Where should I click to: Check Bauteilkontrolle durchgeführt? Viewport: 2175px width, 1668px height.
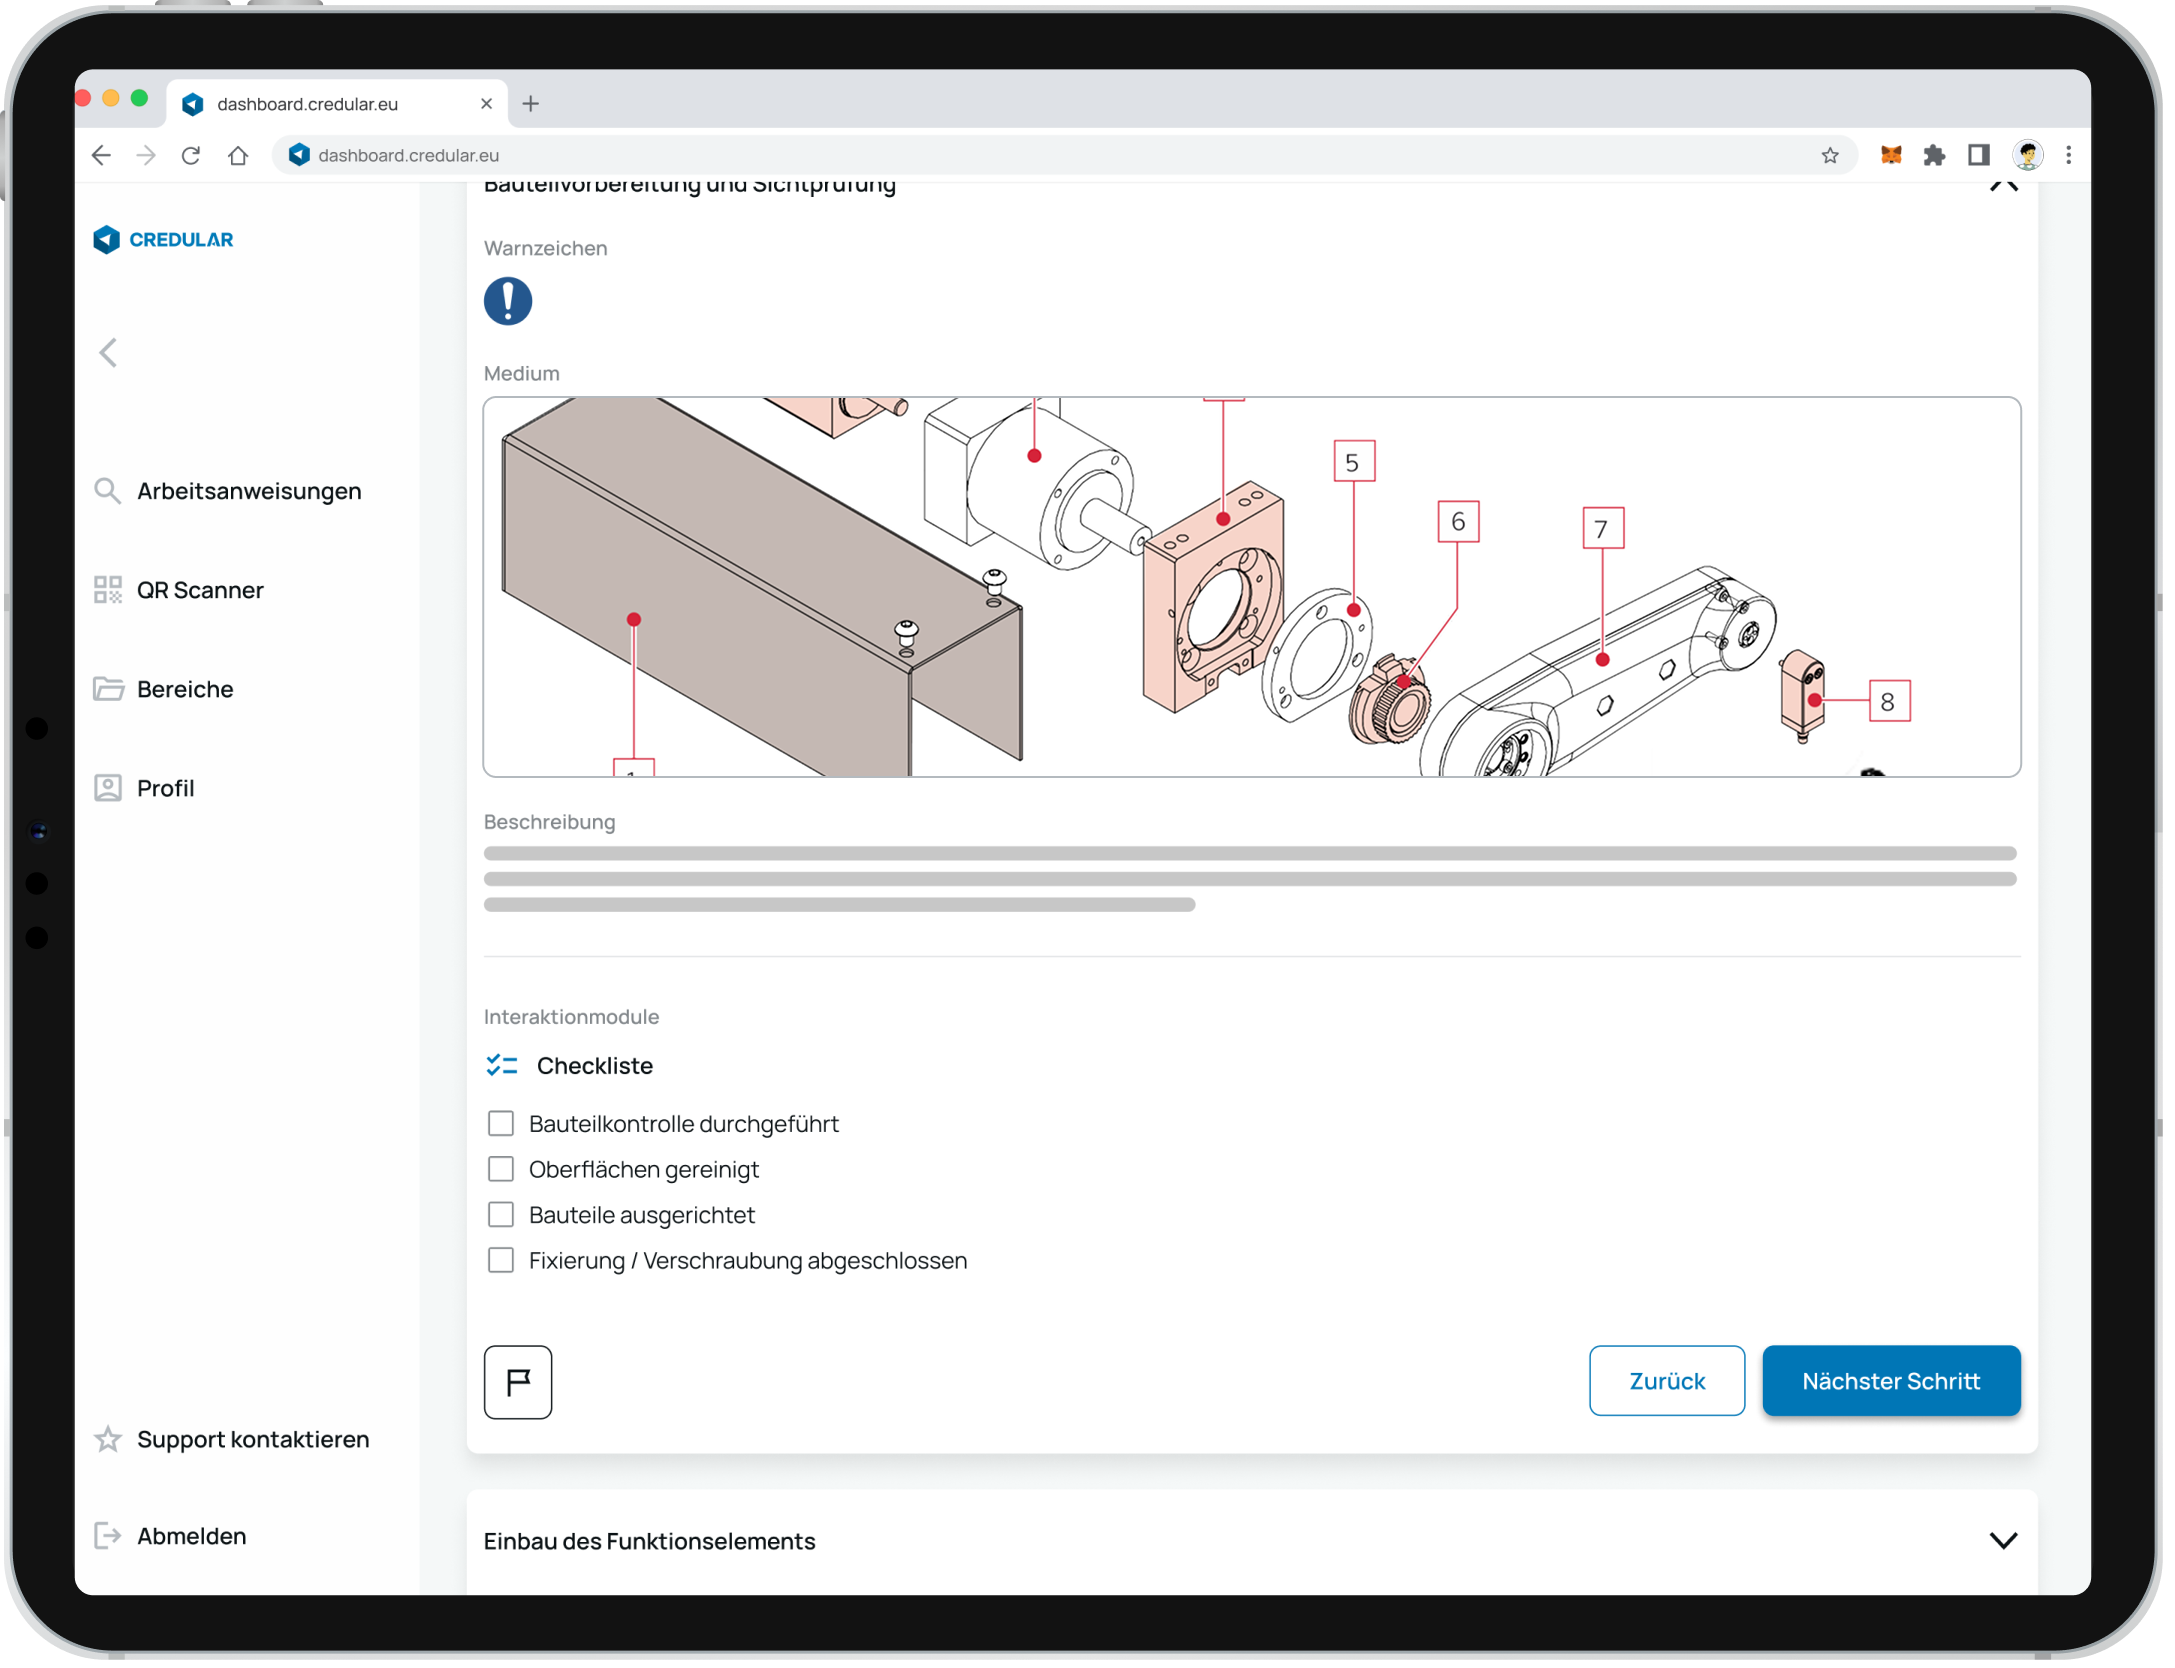click(x=500, y=1123)
